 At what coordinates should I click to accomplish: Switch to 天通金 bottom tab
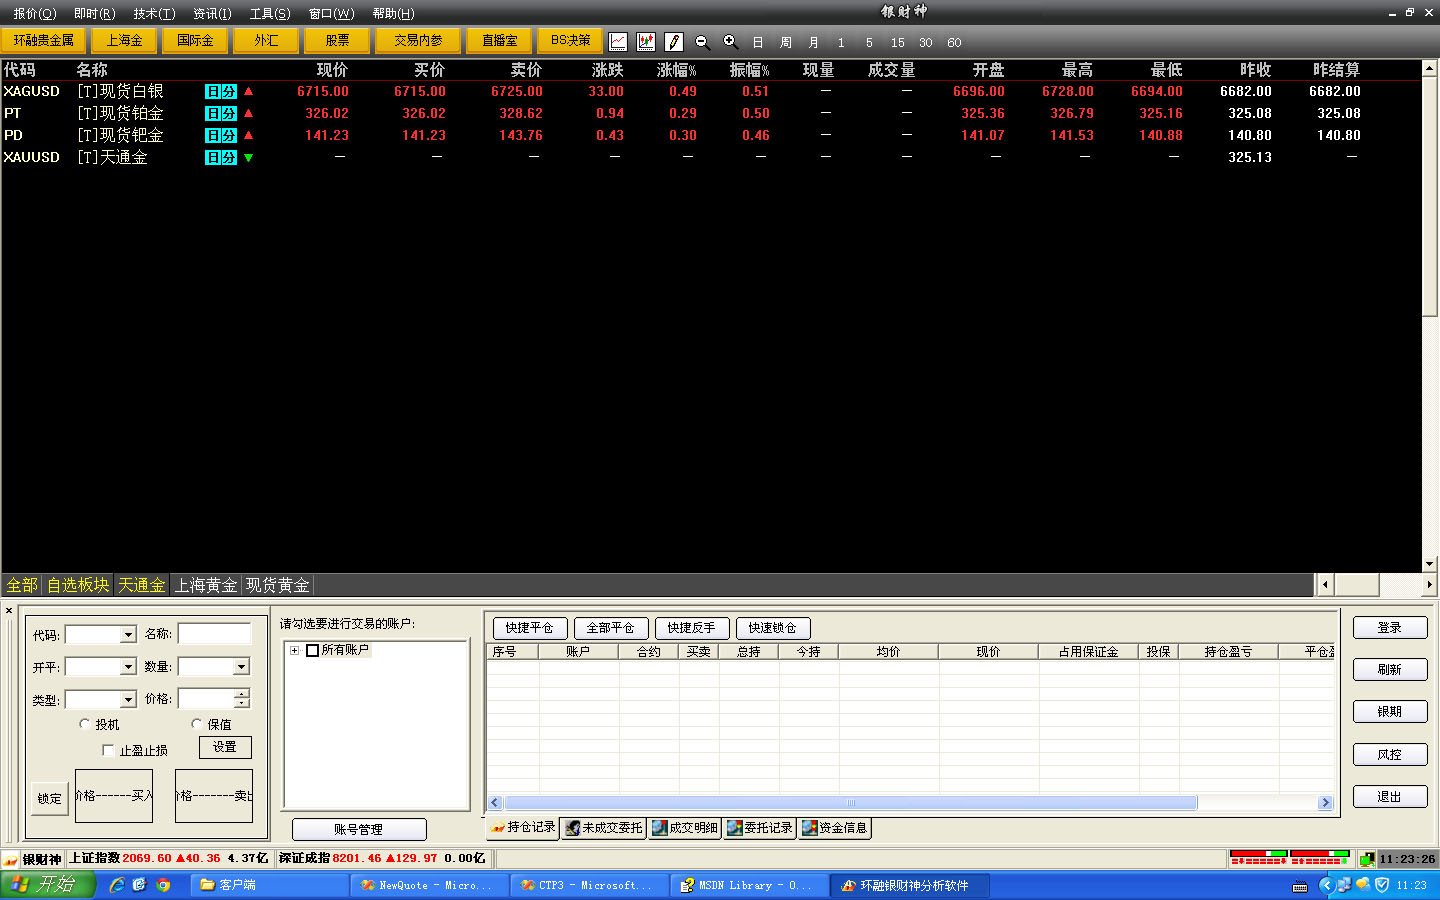pos(141,585)
